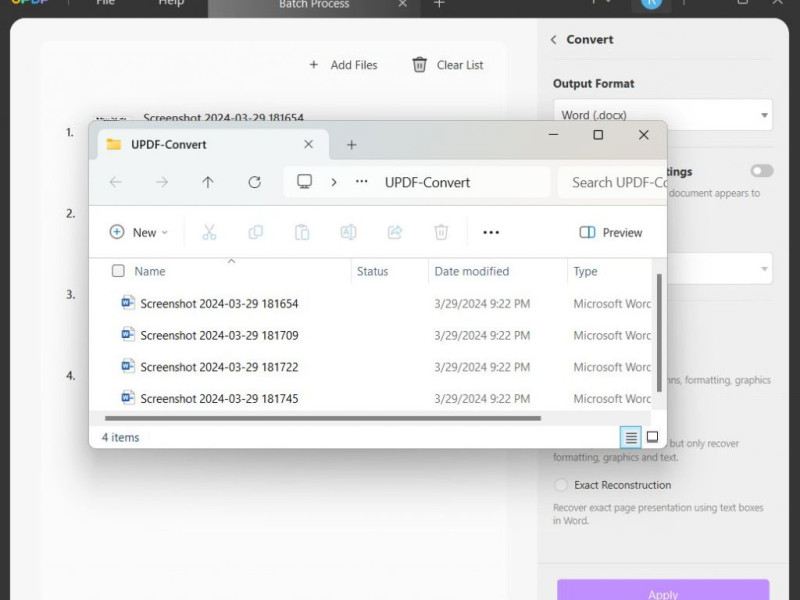The image size is (800, 600).
Task: Click the user avatar in UPDF title bar
Action: coord(652,3)
